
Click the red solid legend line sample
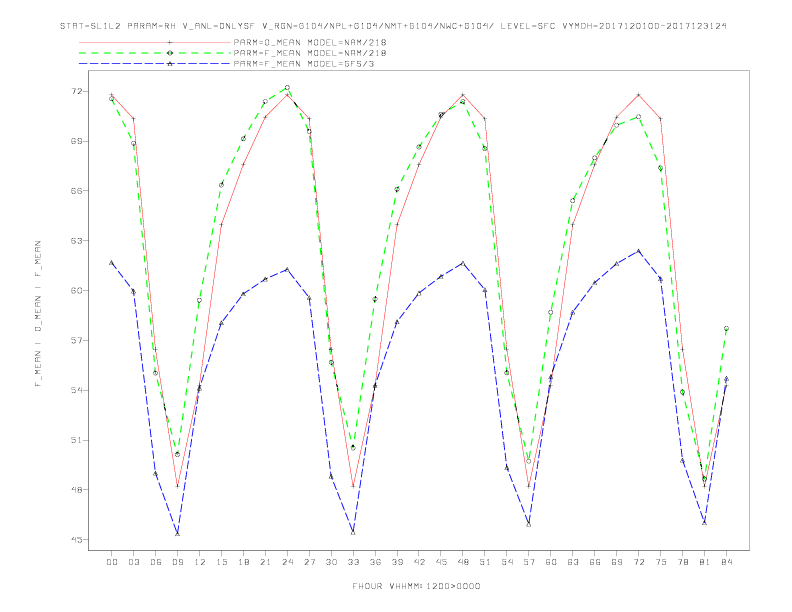pyautogui.click(x=155, y=42)
